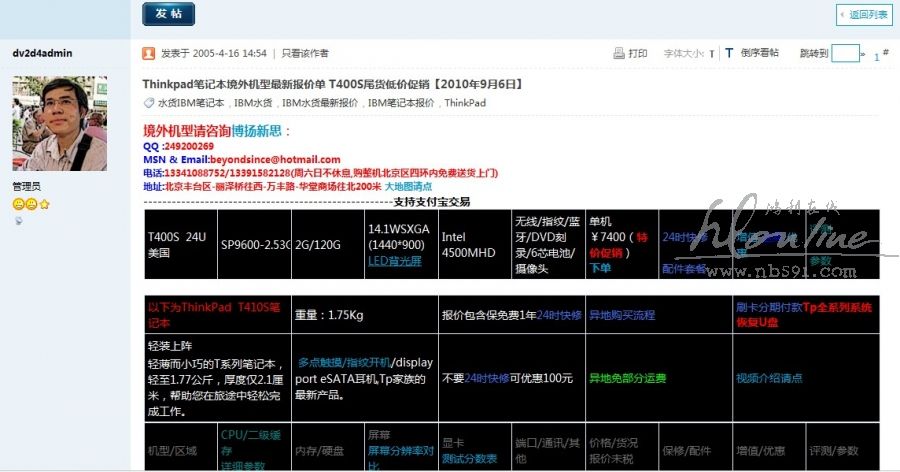
Task: Click the ThinkPad tag link
Action: click(x=465, y=103)
